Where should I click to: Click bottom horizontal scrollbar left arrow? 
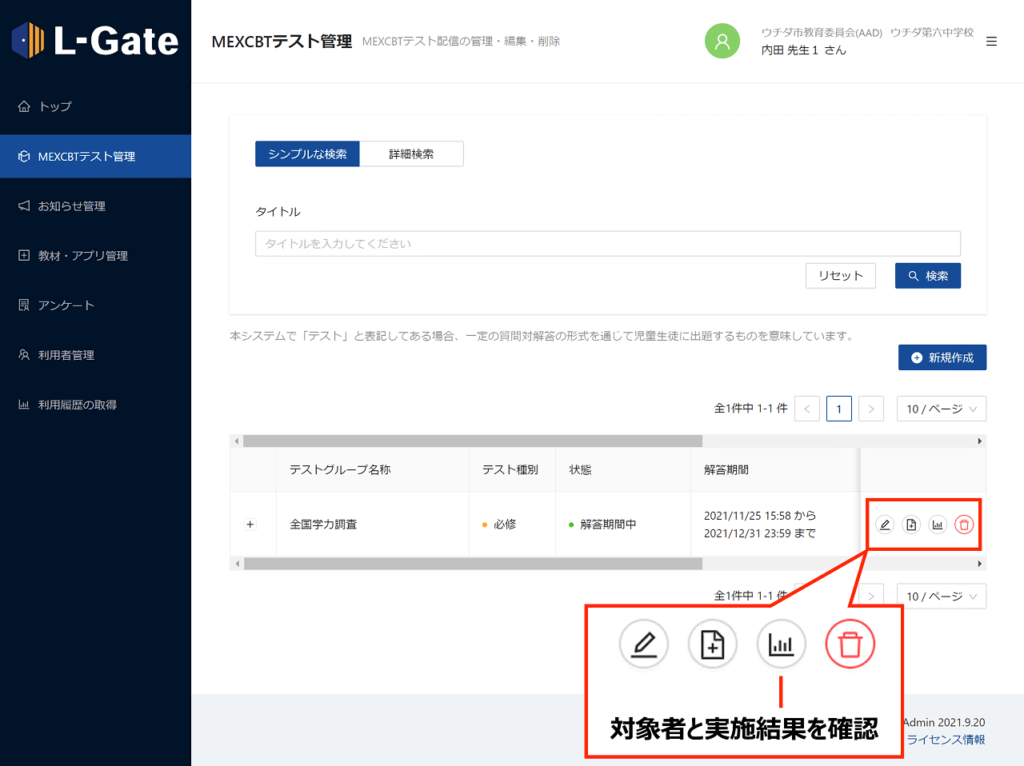click(x=236, y=564)
